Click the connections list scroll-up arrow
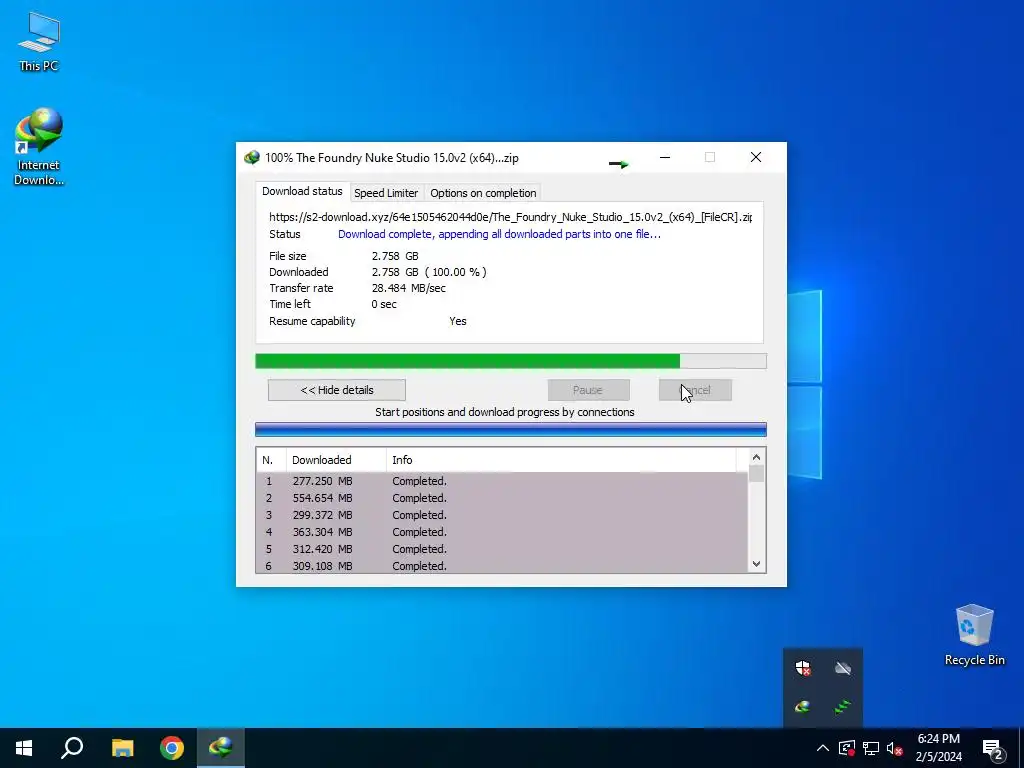 click(756, 457)
